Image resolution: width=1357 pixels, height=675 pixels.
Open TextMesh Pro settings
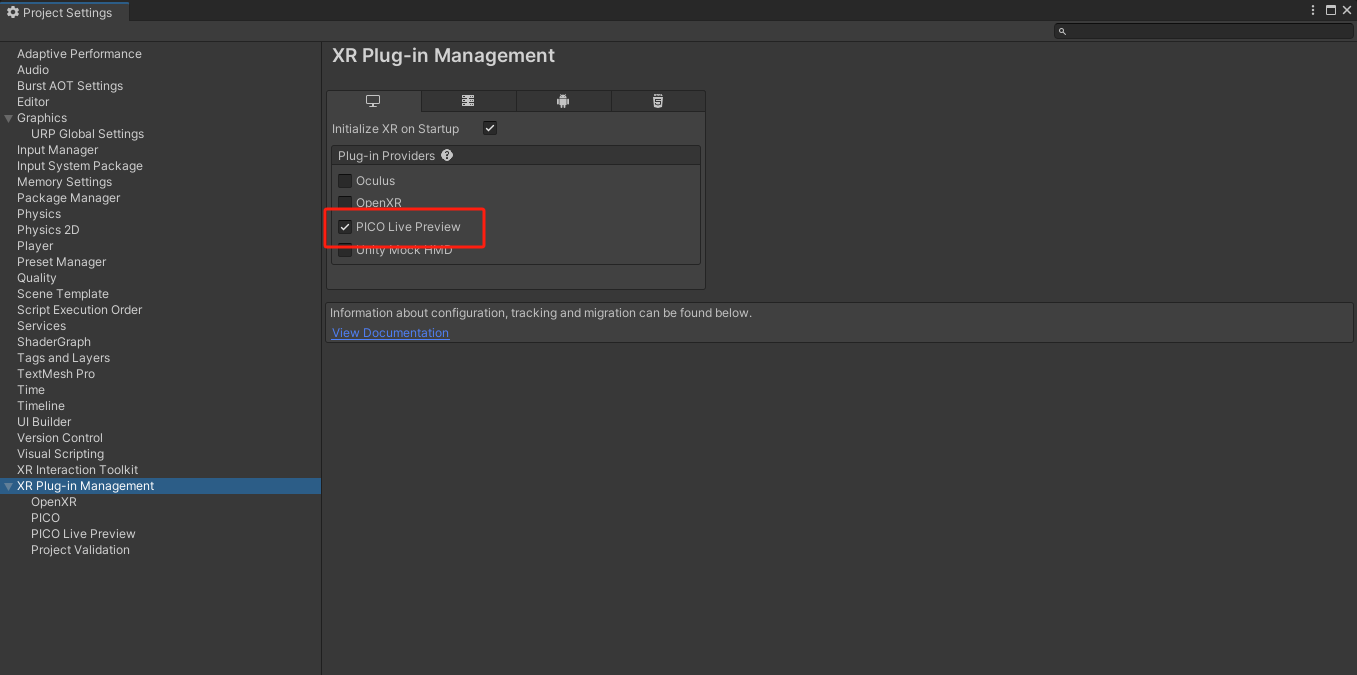point(56,374)
